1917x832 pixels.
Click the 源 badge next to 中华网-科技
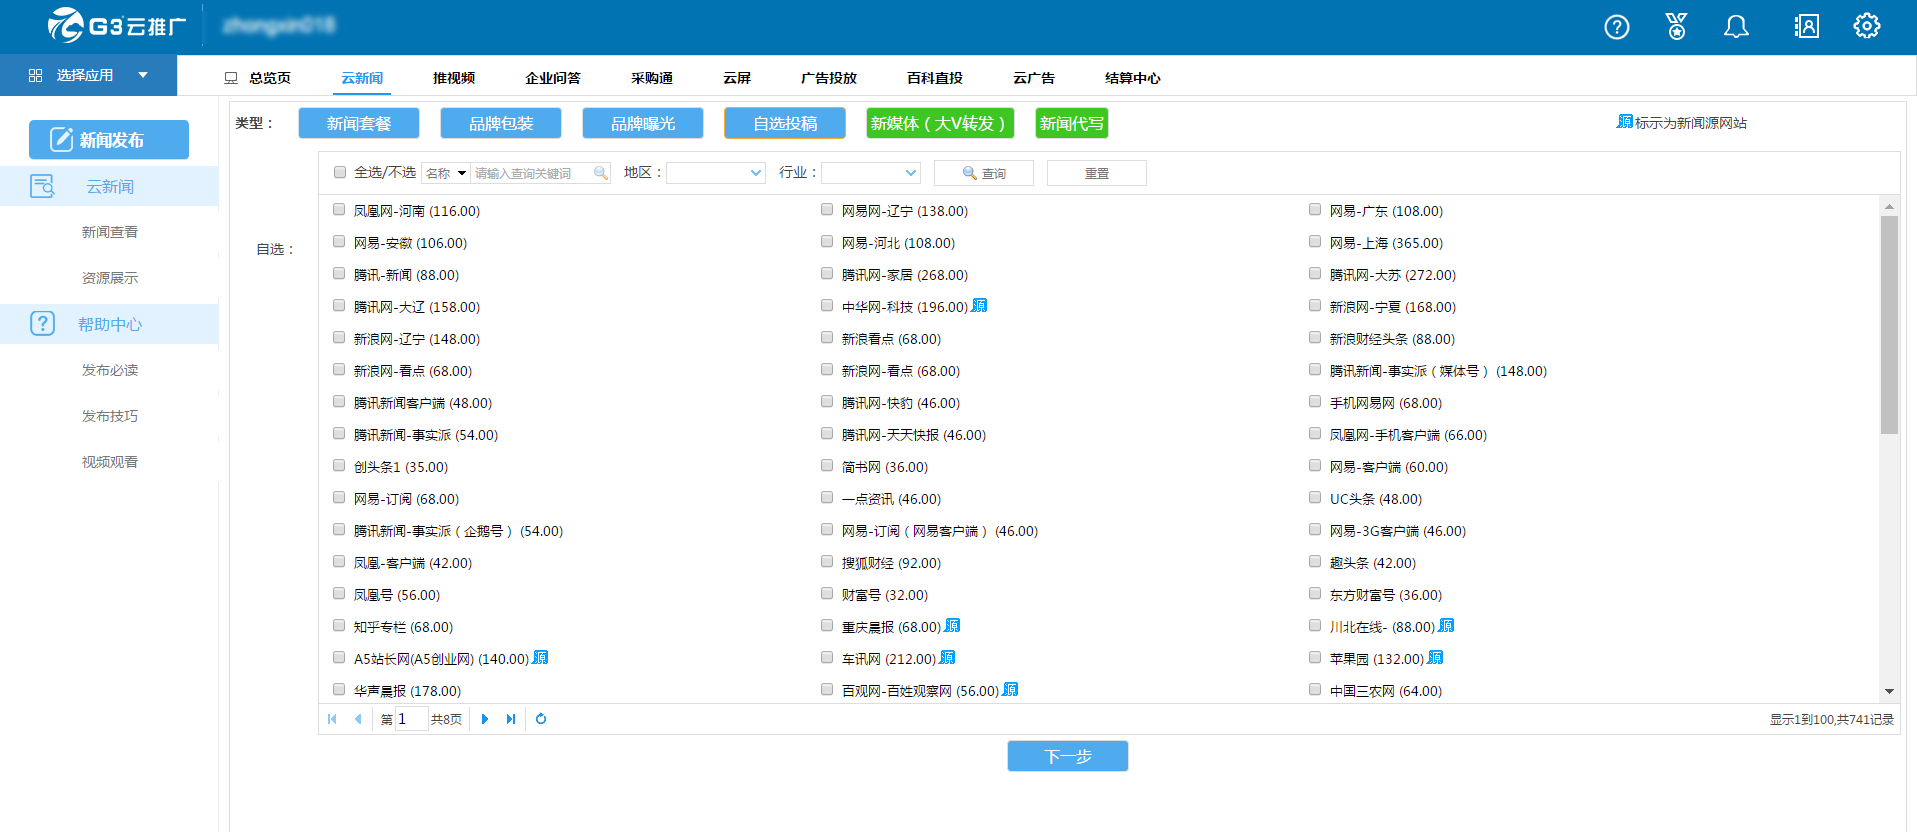point(979,305)
